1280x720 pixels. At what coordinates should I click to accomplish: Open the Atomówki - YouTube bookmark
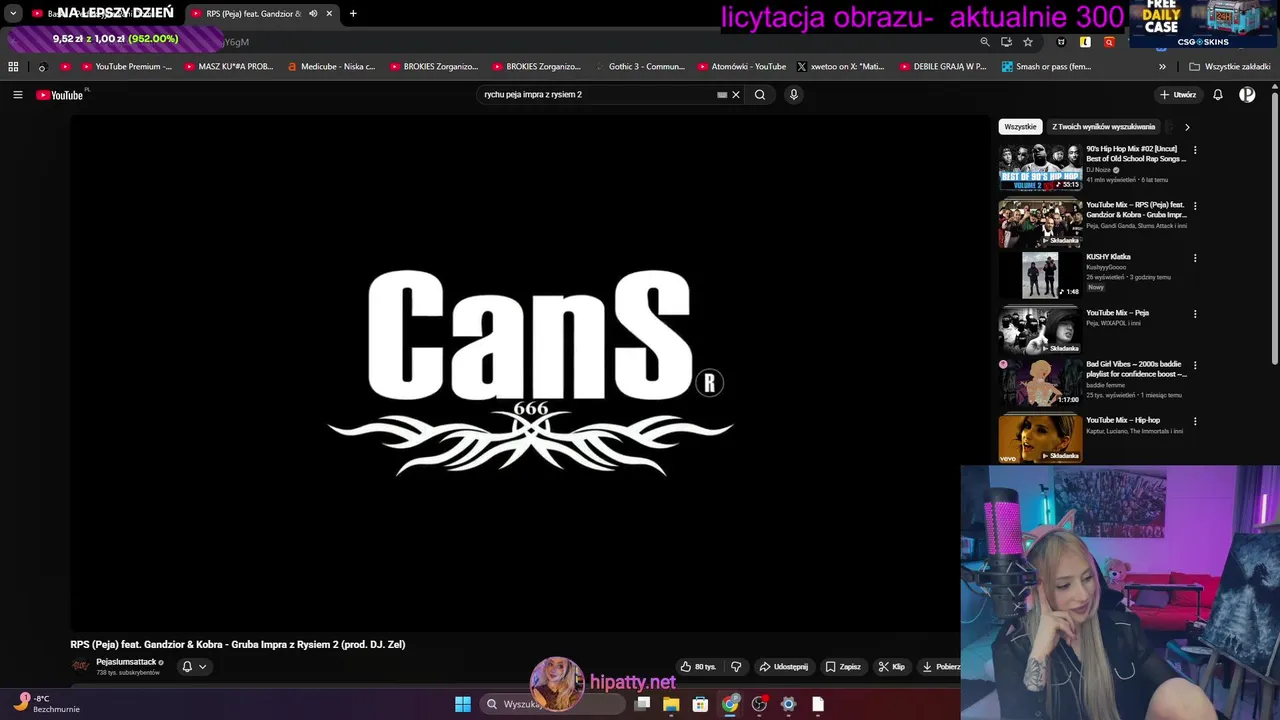[741, 67]
